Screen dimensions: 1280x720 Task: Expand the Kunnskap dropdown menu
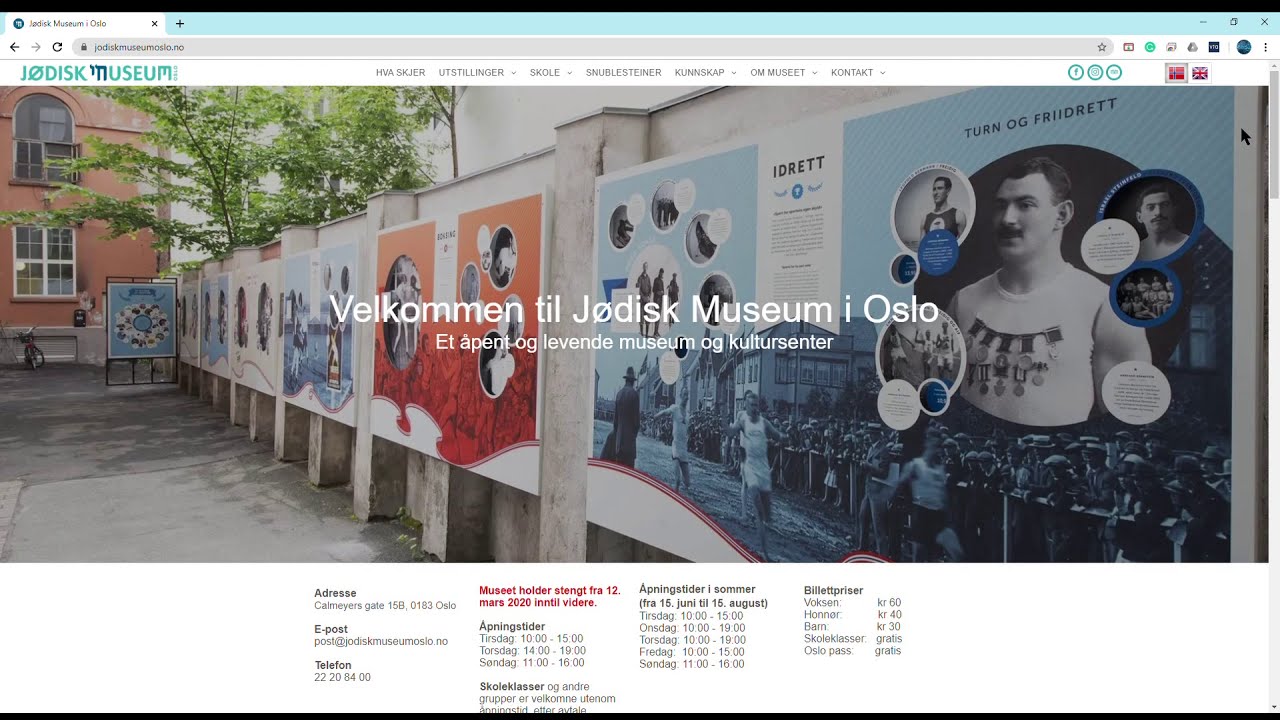(705, 72)
